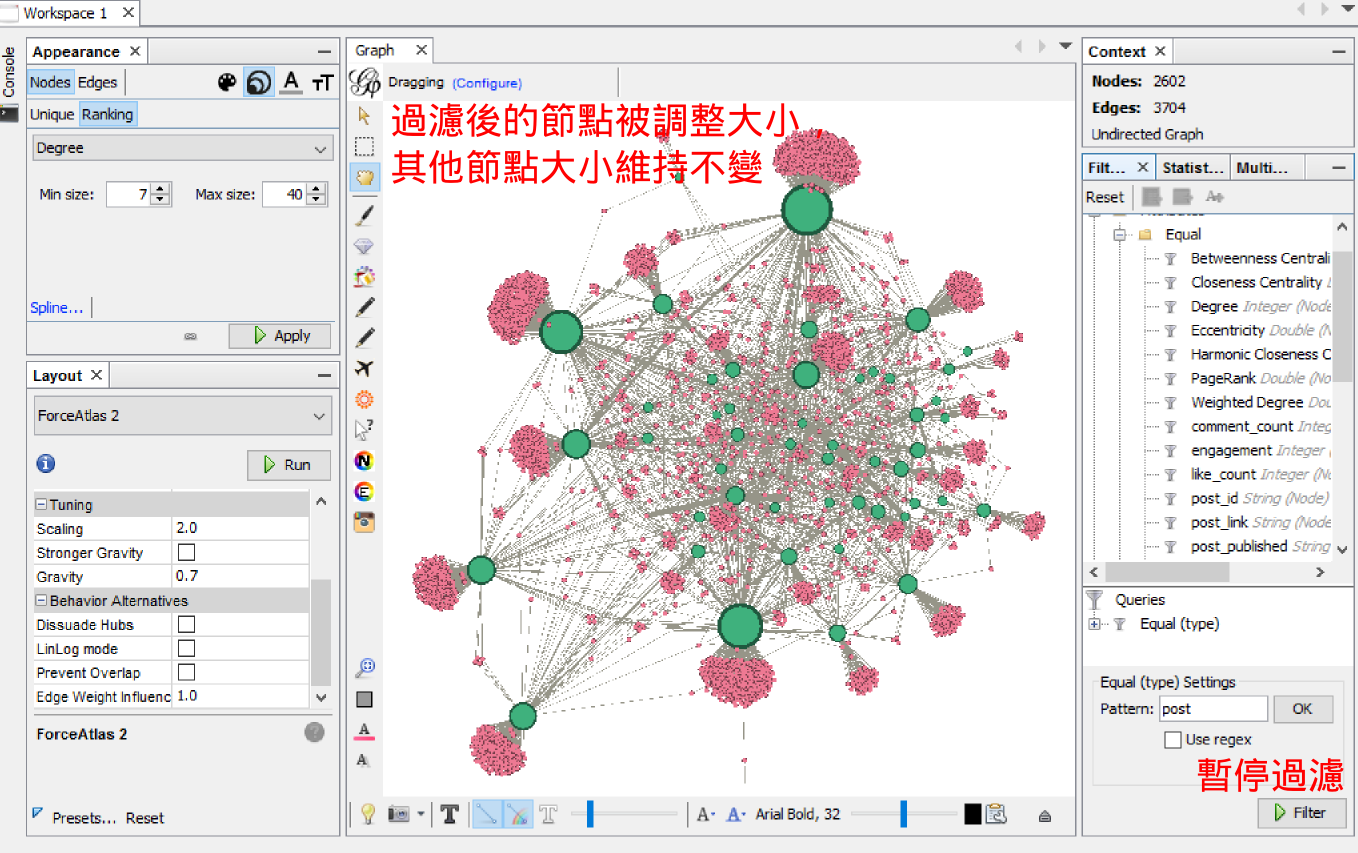Image resolution: width=1358 pixels, height=853 pixels.
Task: Select the diamond sizer tool
Action: (364, 245)
